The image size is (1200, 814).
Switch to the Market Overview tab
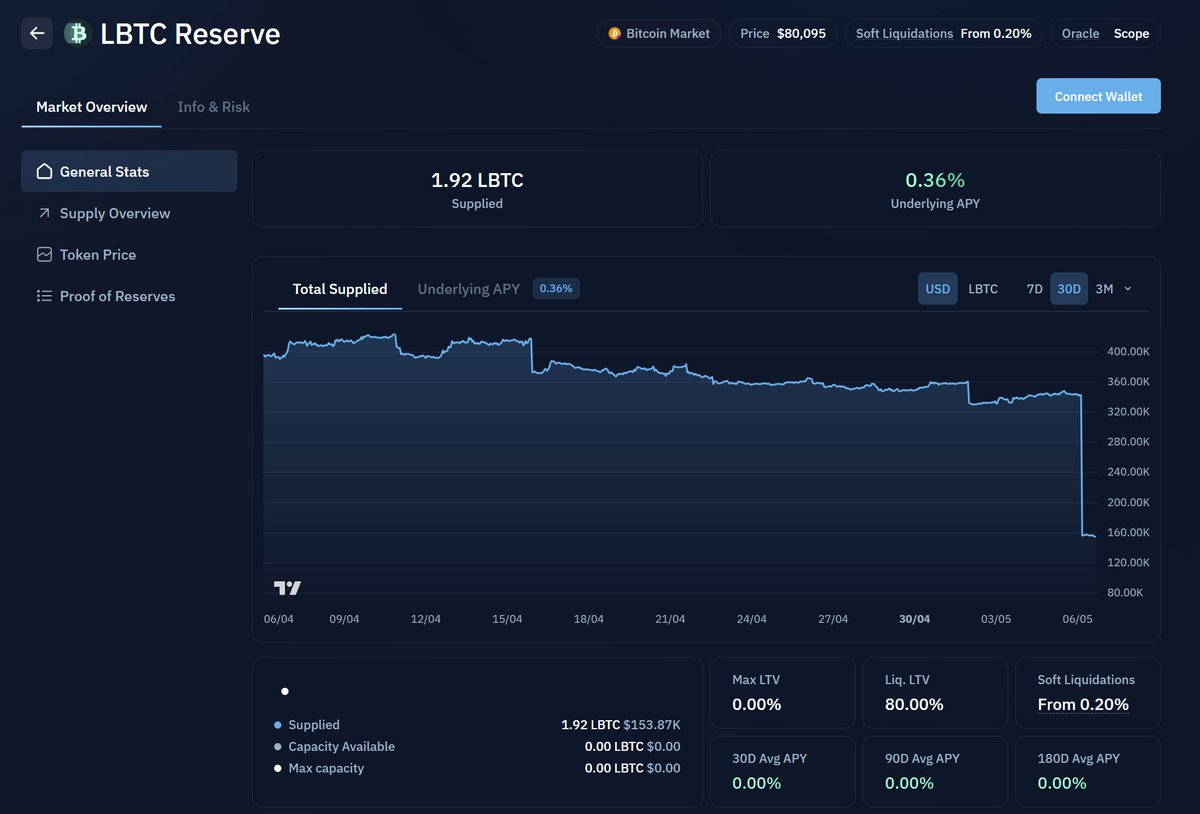[91, 107]
